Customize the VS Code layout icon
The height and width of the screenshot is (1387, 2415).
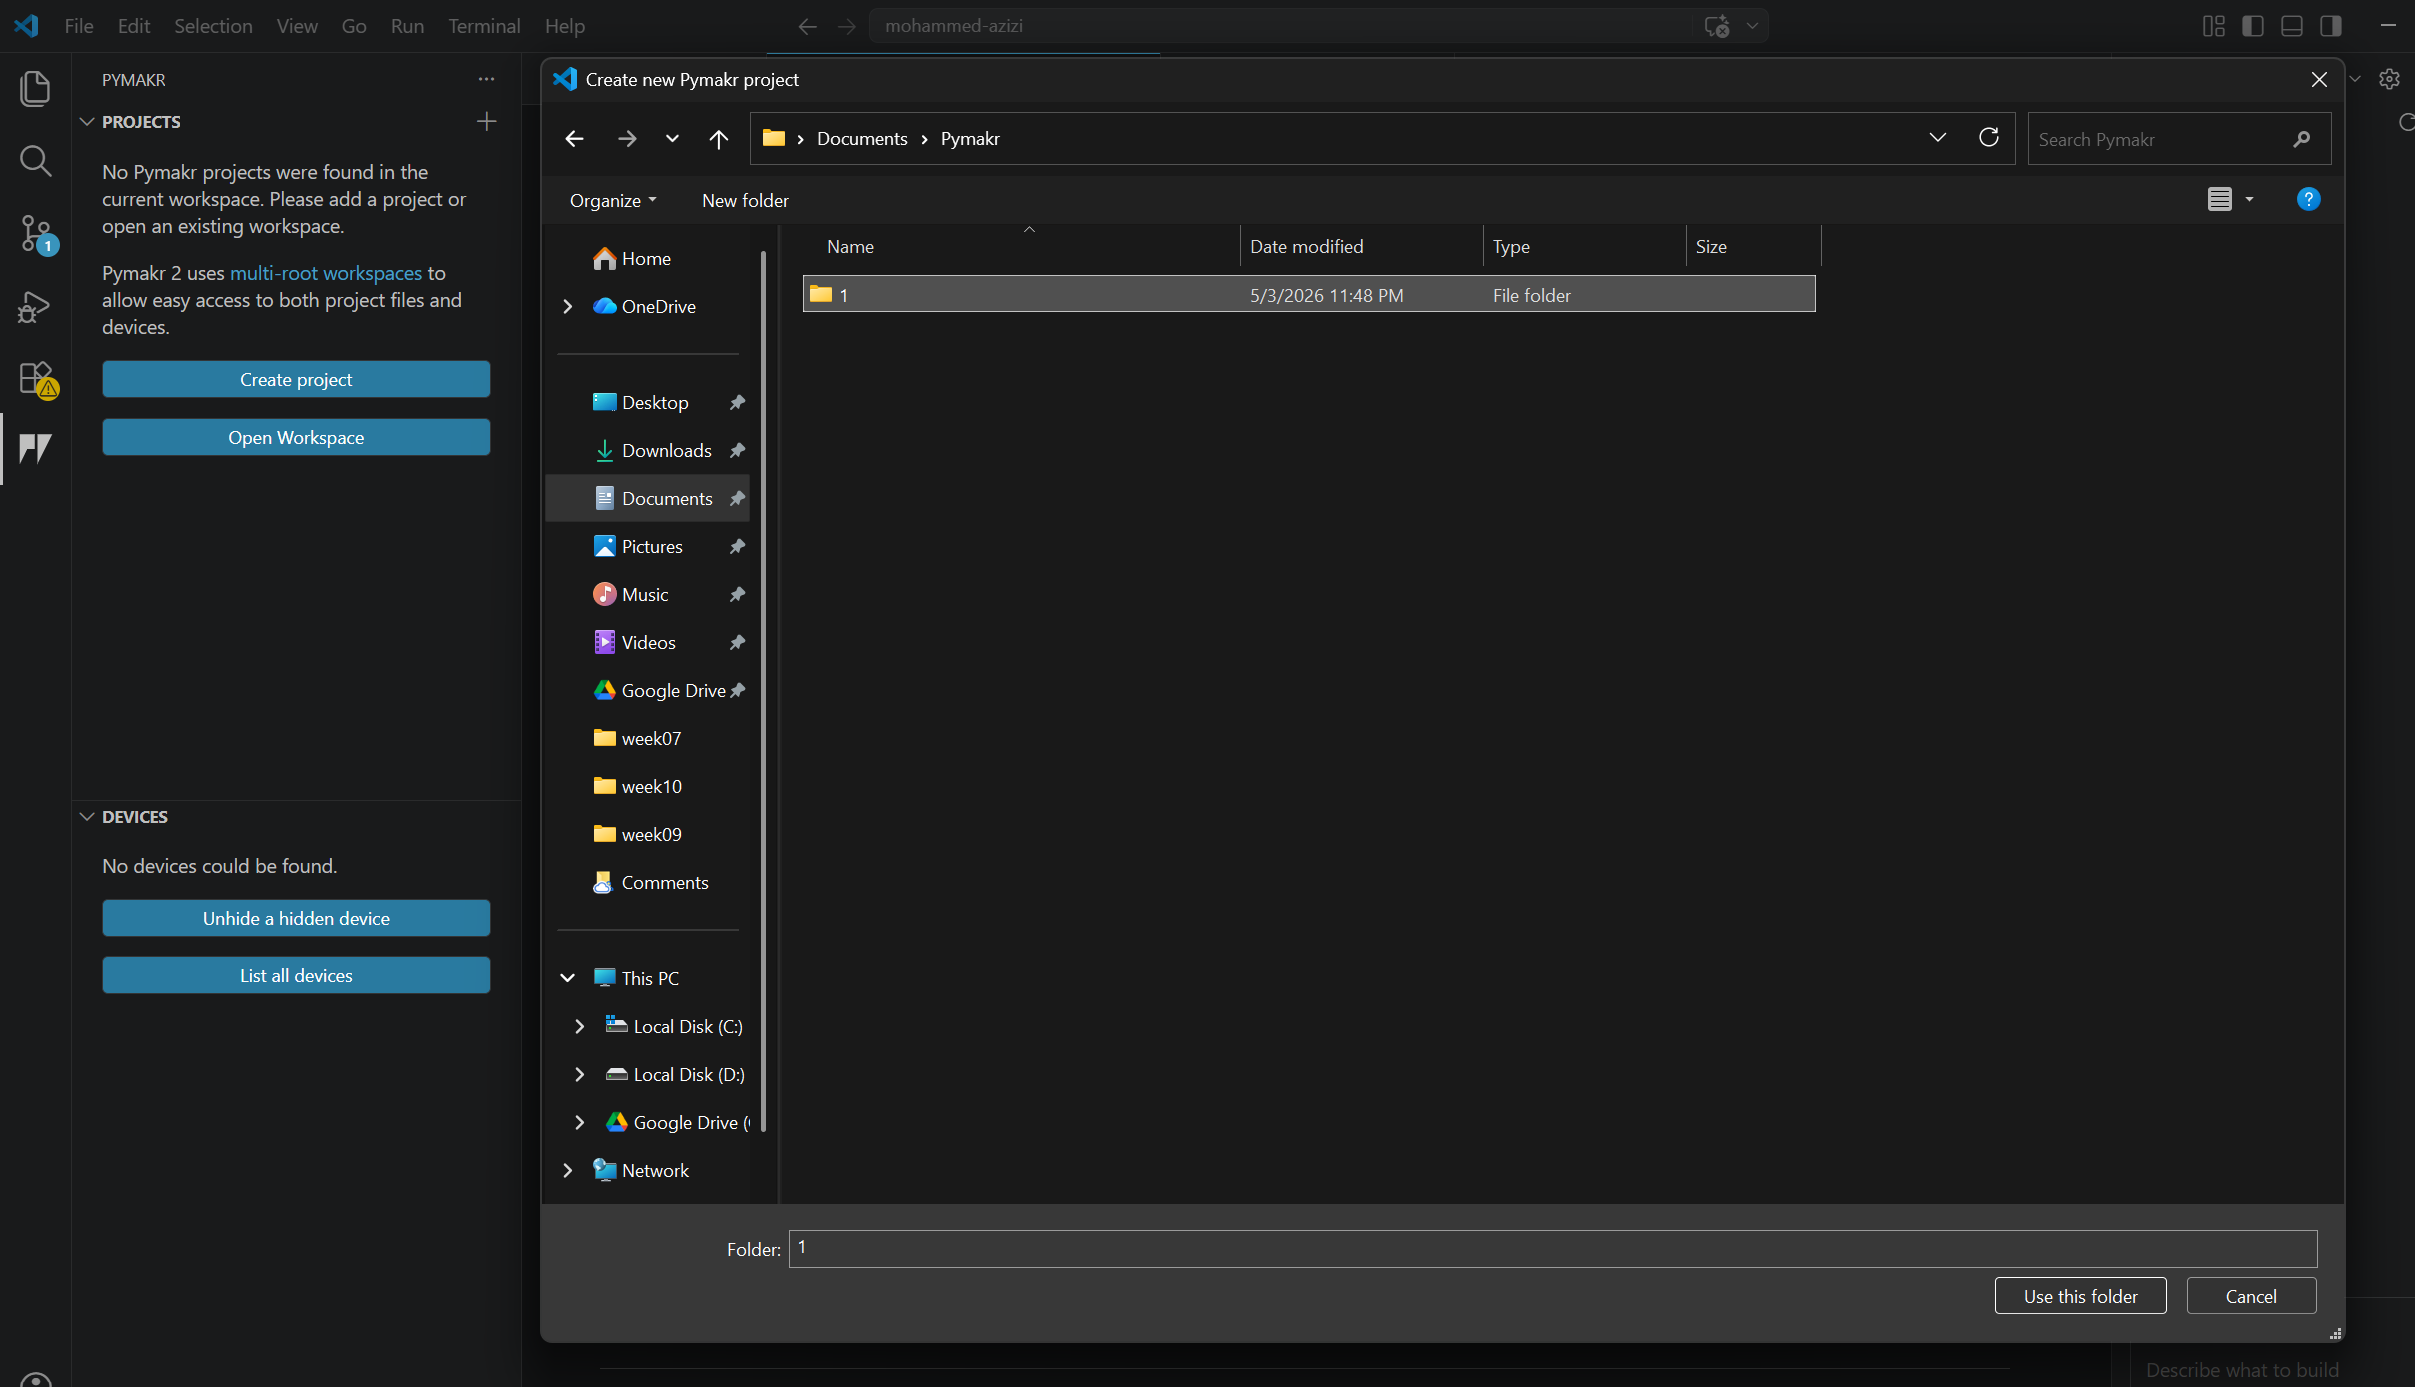click(2213, 26)
